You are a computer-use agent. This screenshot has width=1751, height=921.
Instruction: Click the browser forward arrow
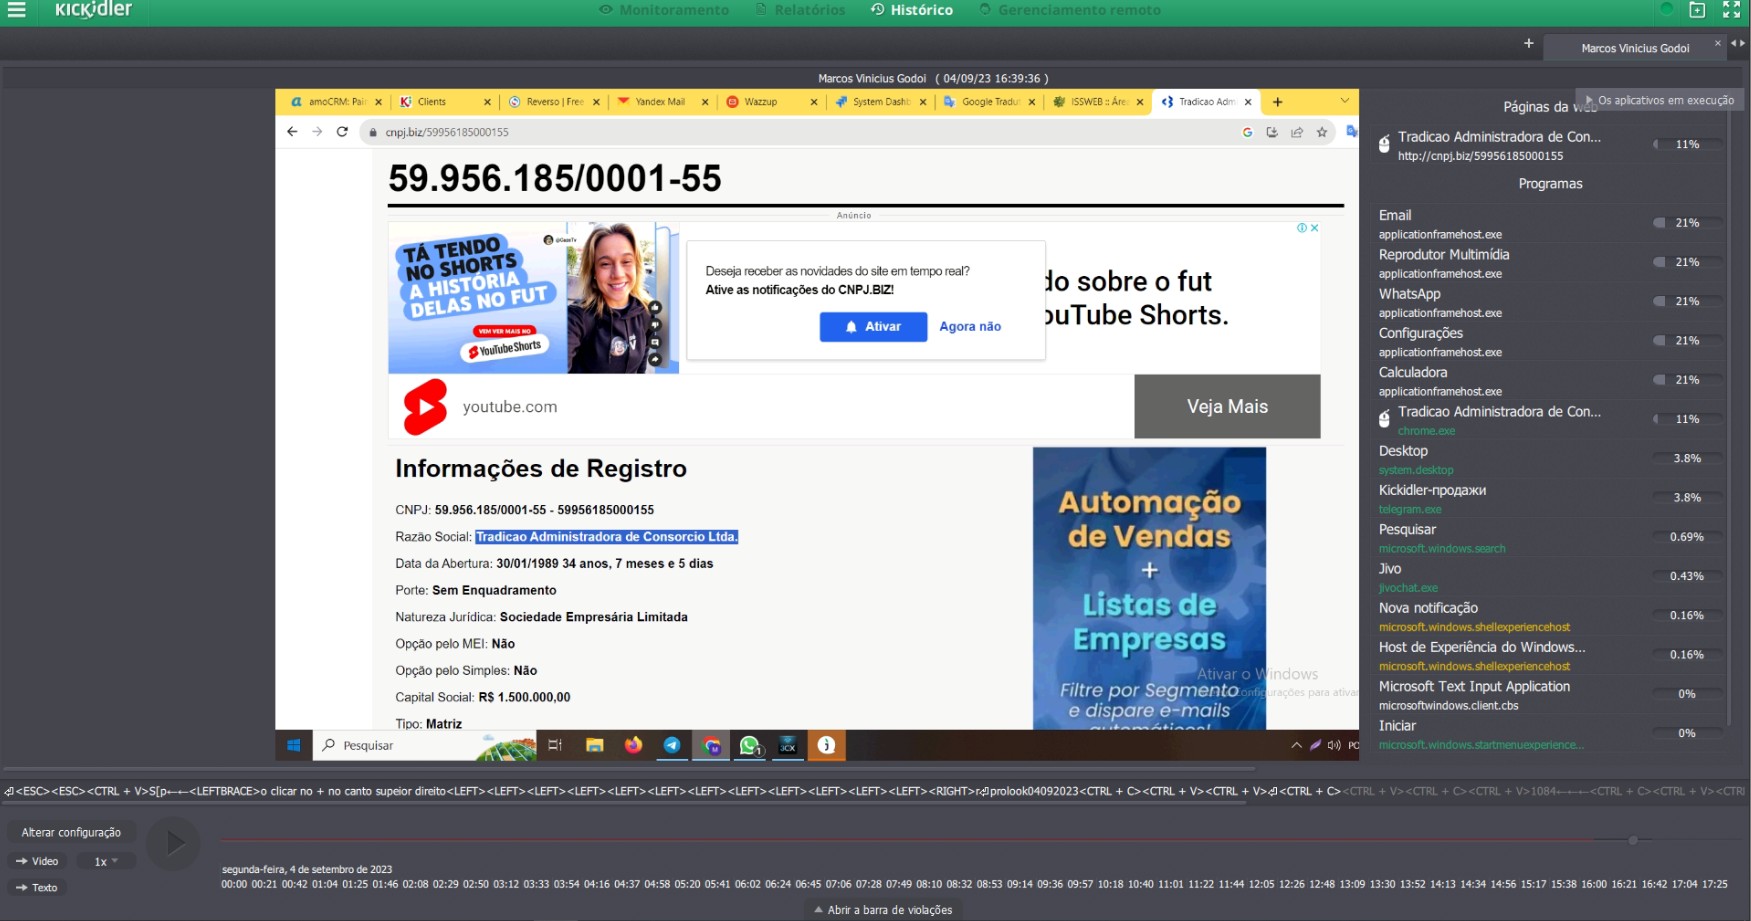[x=317, y=132]
